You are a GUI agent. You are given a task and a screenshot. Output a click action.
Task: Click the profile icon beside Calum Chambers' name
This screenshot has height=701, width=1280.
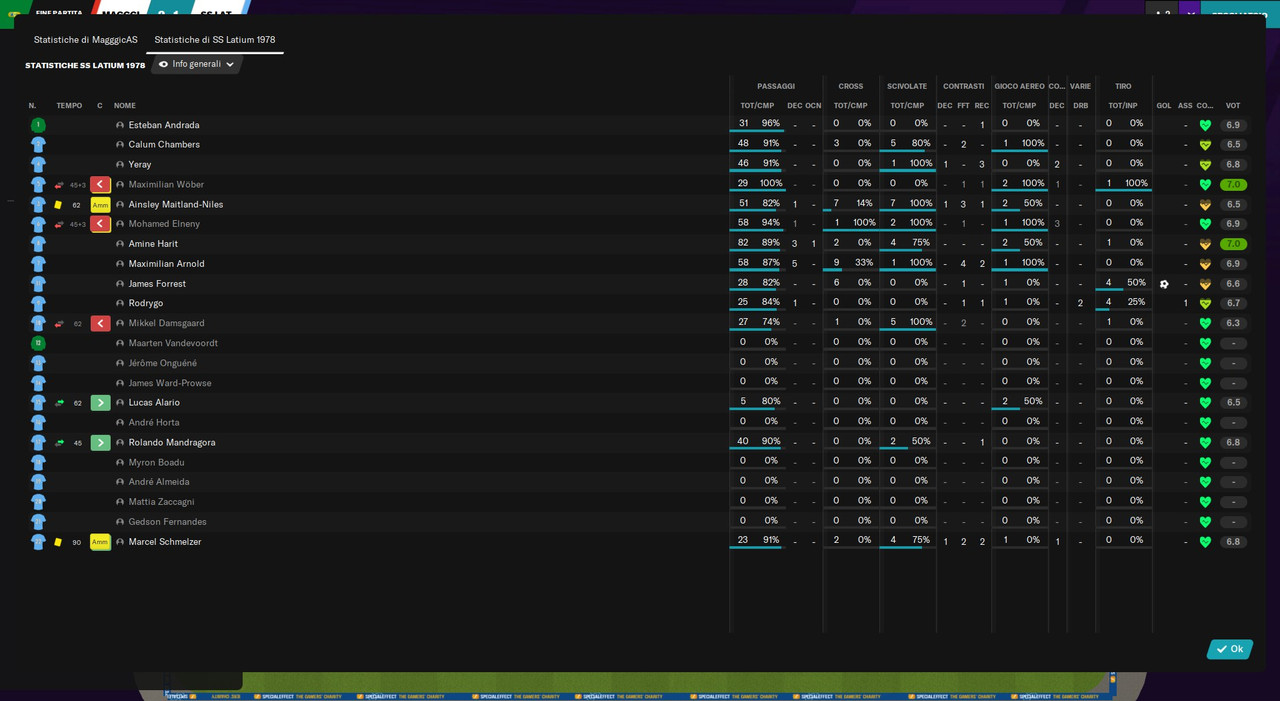[x=120, y=145]
